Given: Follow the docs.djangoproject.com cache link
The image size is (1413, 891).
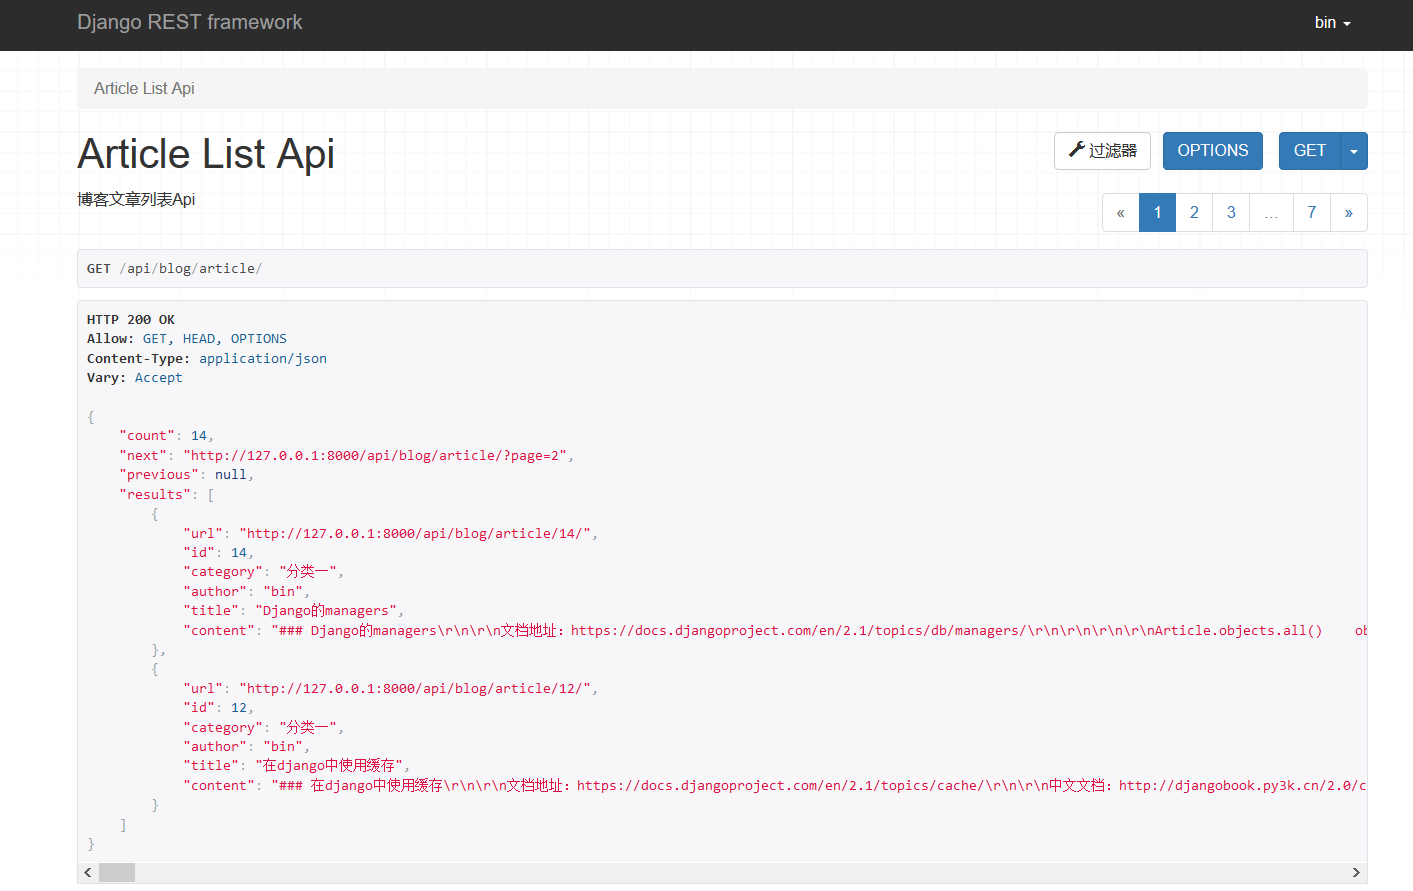Looking at the screenshot, I should point(781,785).
